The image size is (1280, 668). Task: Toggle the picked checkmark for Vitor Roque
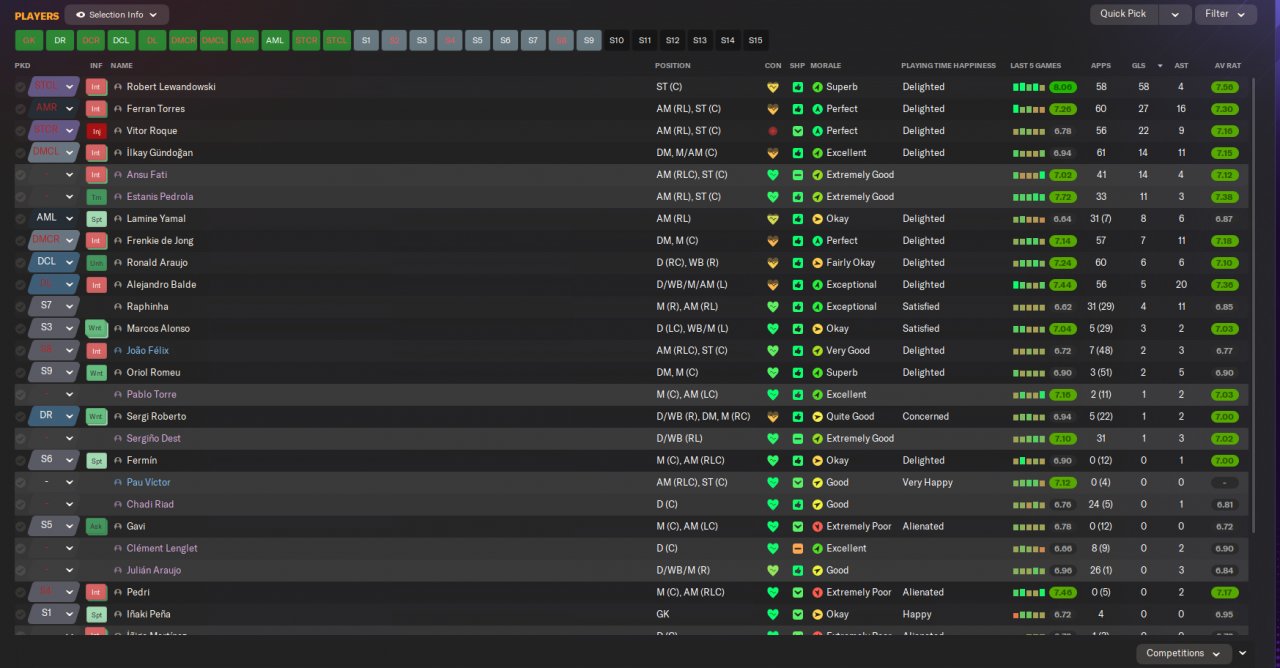click(x=20, y=131)
